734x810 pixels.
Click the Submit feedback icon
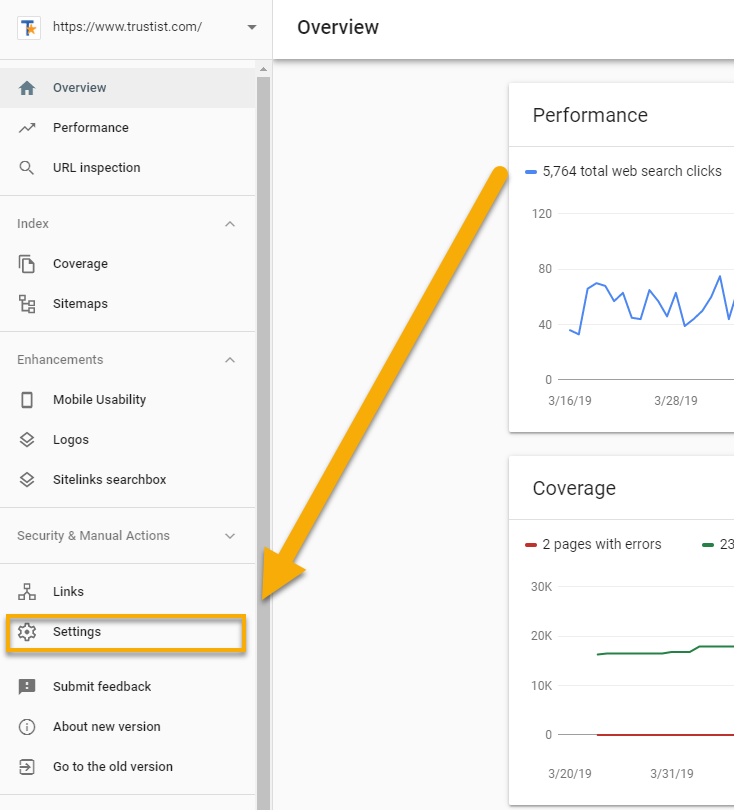[26, 686]
